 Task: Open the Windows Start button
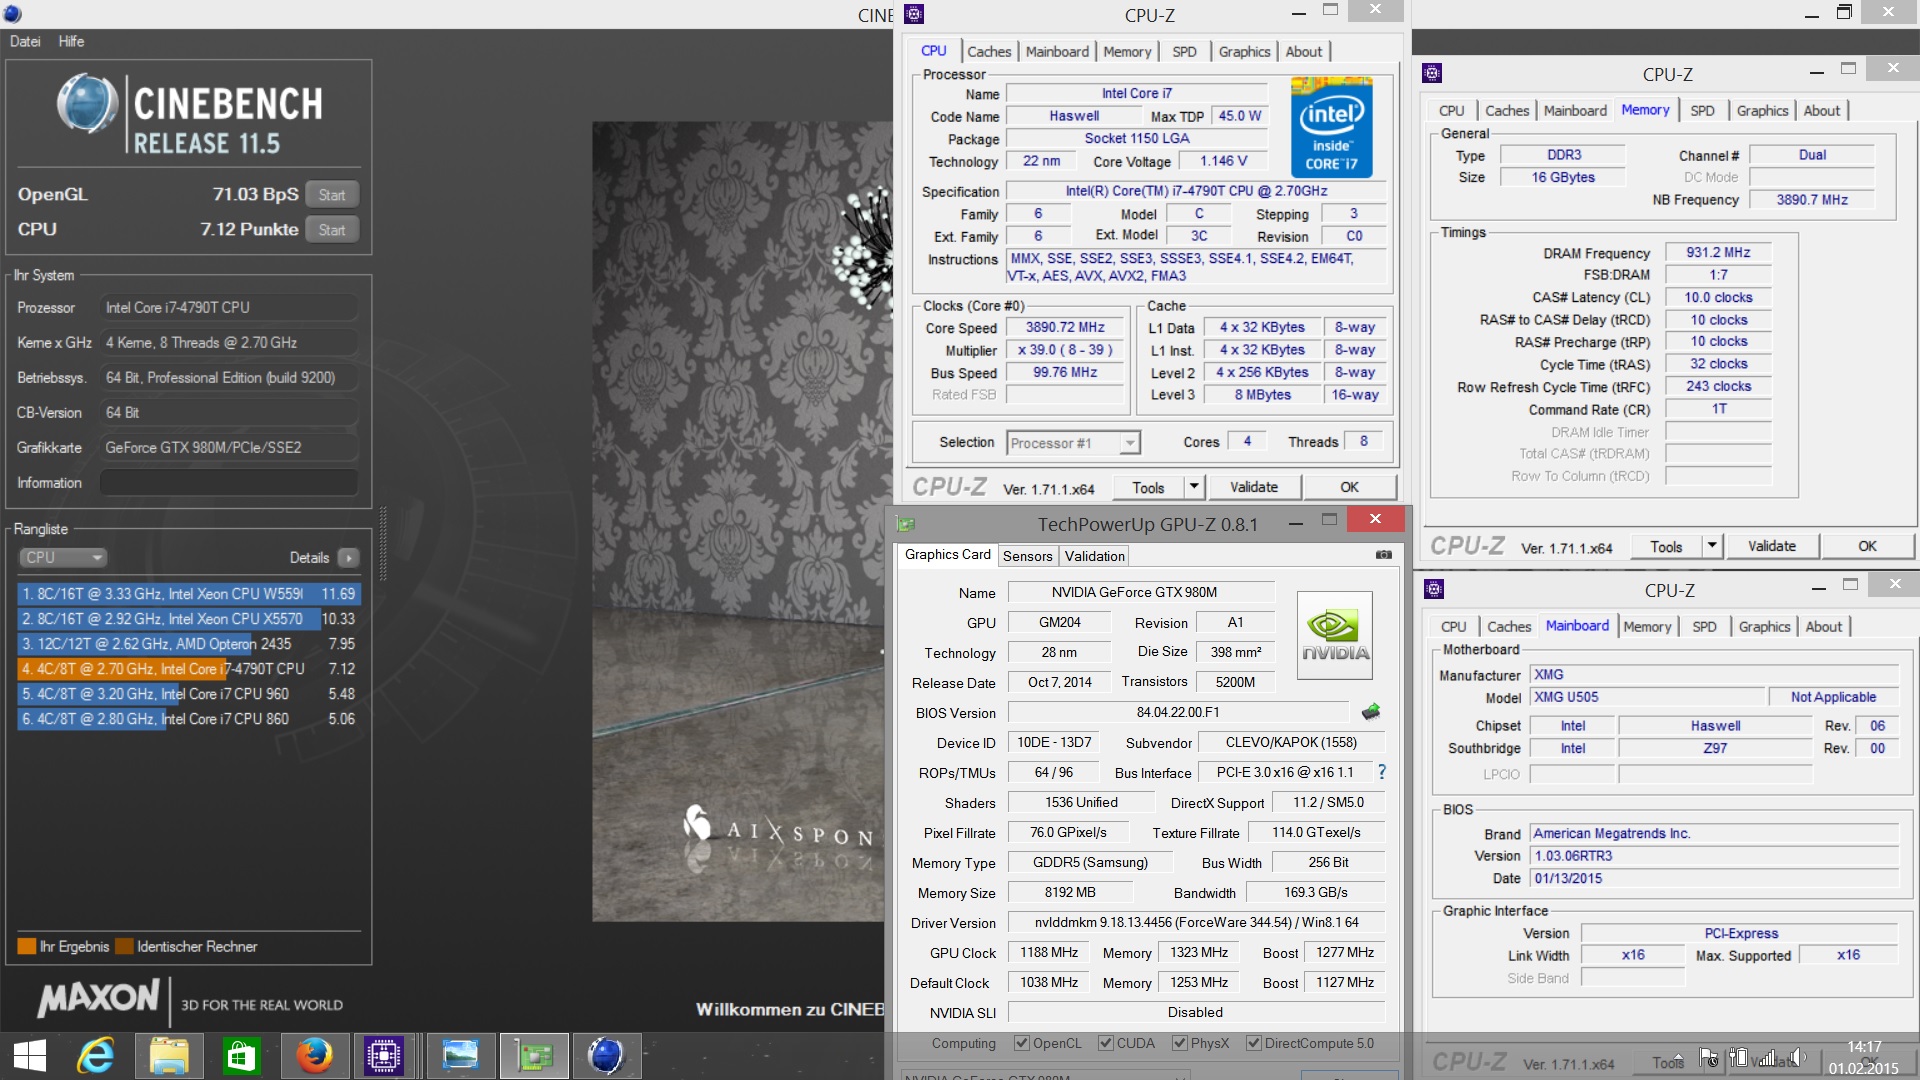click(x=30, y=1056)
